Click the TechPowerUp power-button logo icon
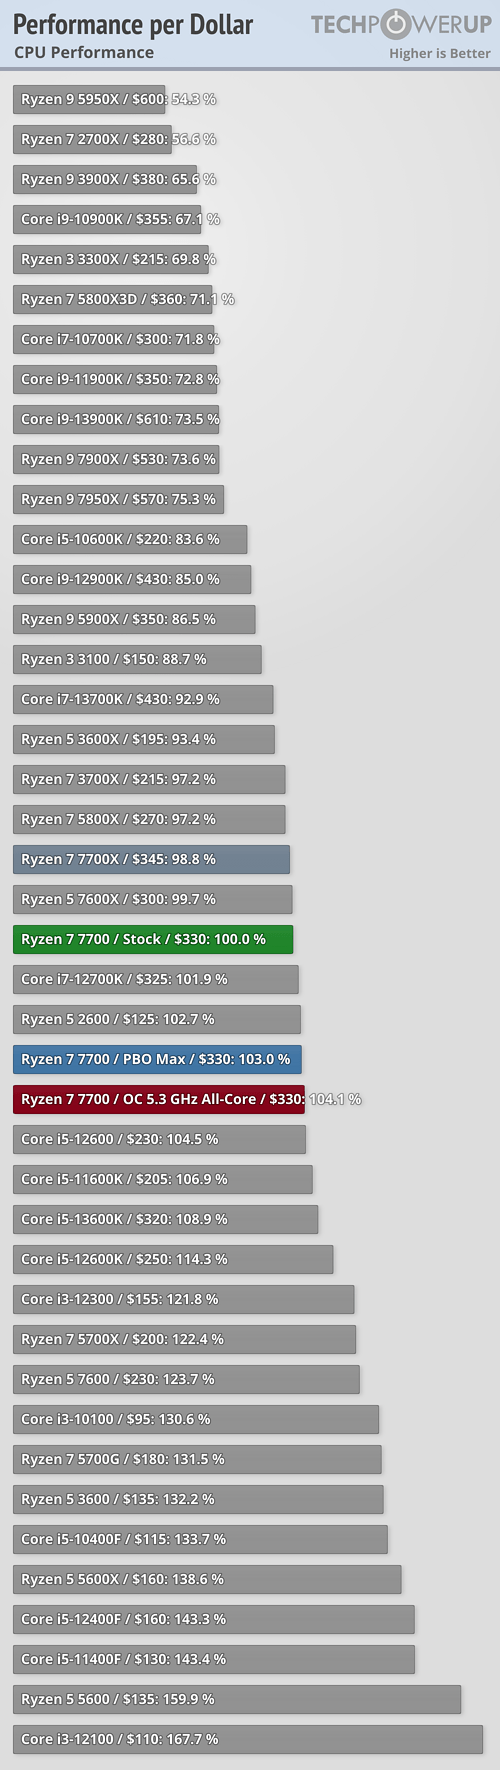This screenshot has height=1770, width=500. (x=397, y=24)
